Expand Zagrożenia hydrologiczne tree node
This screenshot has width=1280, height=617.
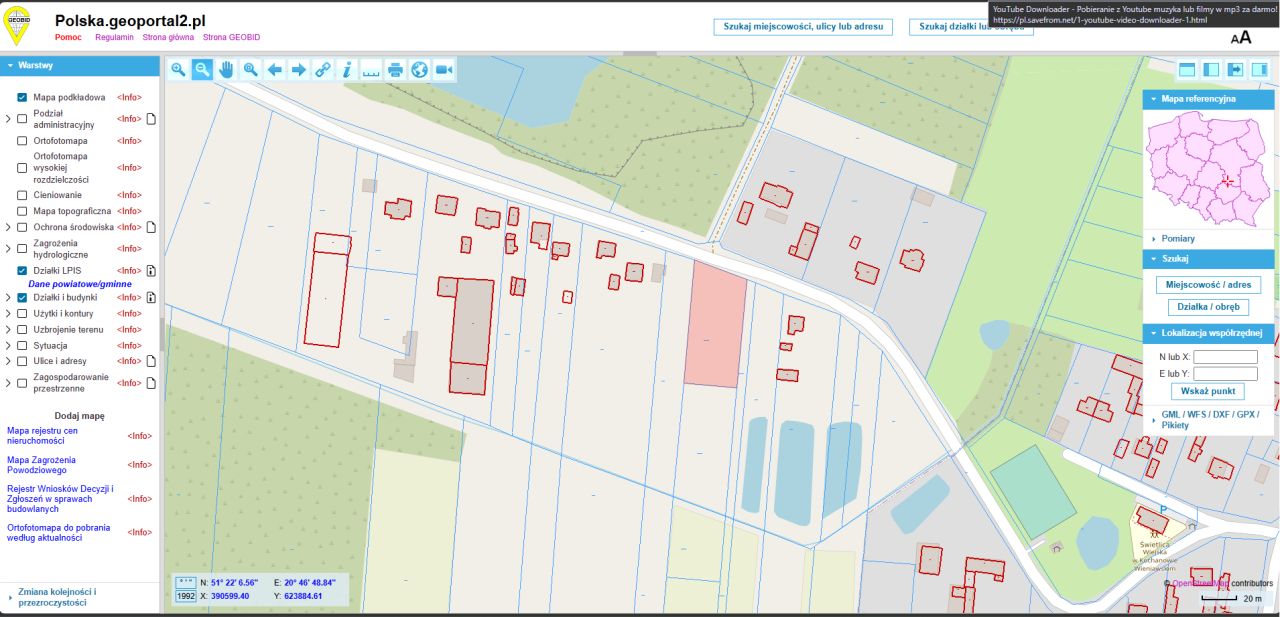tap(8, 249)
